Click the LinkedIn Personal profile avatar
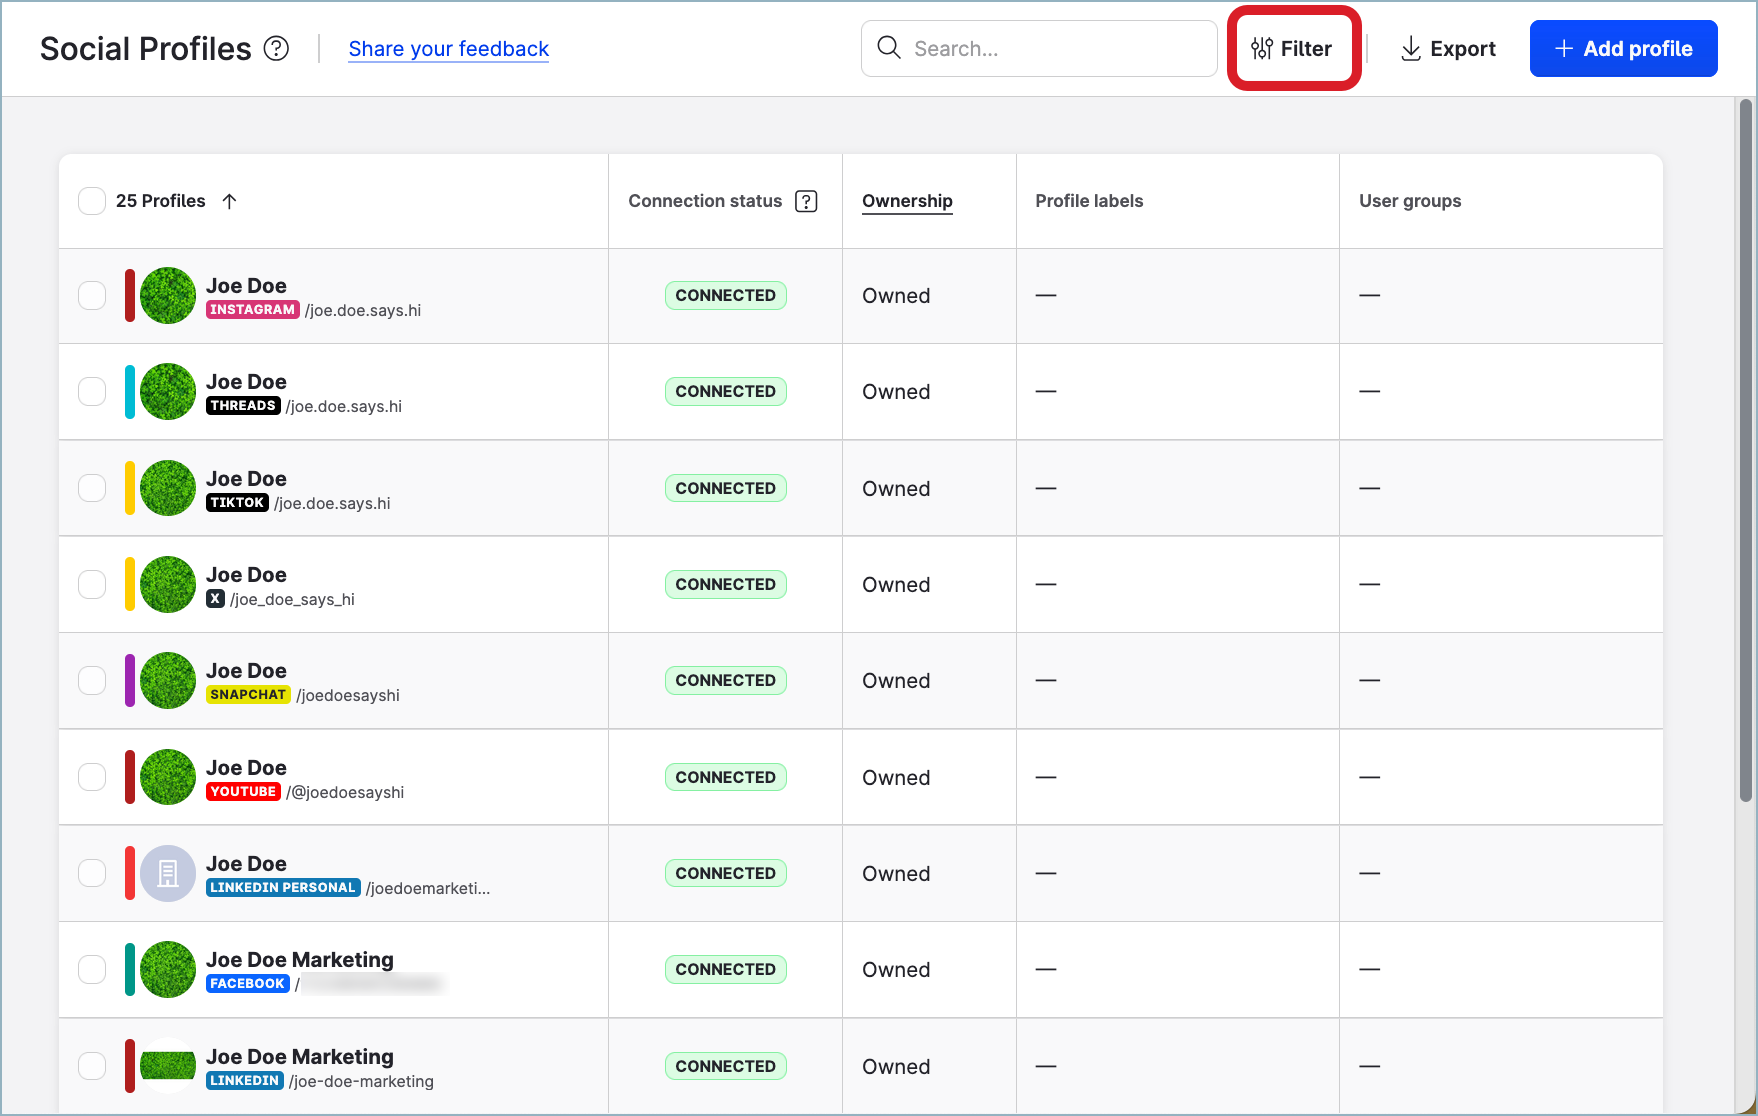Screen dimensions: 1758x1116 pyautogui.click(x=166, y=873)
